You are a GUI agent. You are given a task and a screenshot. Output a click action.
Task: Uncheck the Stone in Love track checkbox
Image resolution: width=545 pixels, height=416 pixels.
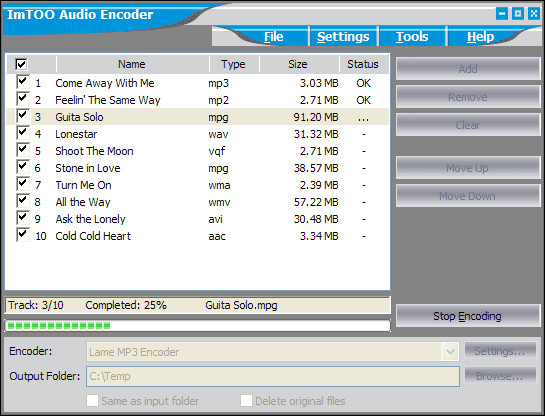pos(23,167)
